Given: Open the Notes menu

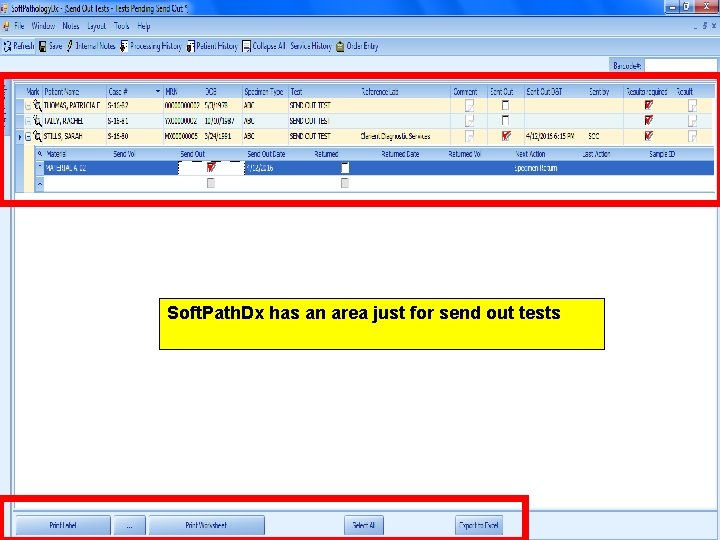Looking at the screenshot, I should pos(71,26).
